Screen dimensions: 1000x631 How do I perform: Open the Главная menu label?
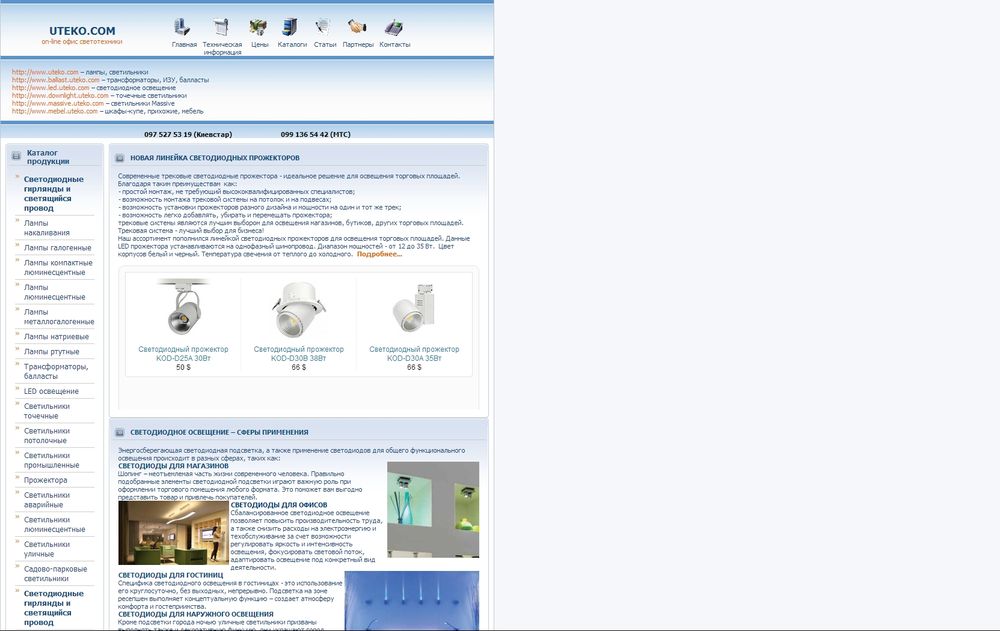[x=184, y=45]
